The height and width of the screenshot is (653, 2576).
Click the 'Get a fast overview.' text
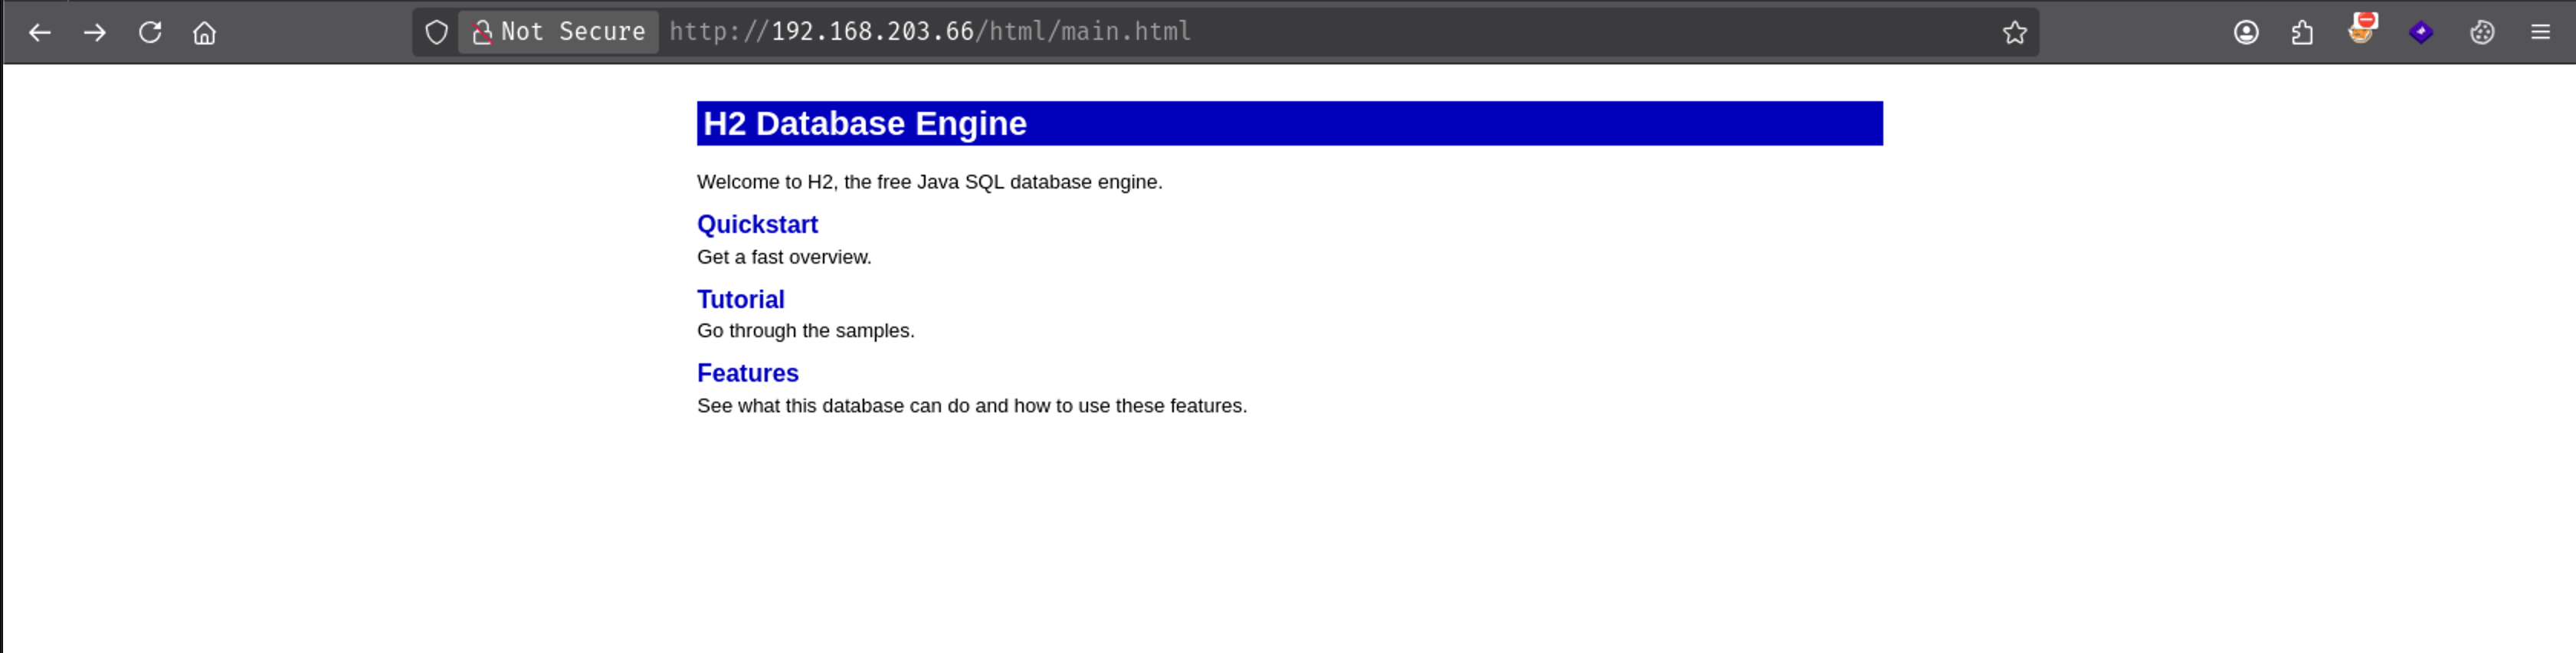click(x=784, y=257)
